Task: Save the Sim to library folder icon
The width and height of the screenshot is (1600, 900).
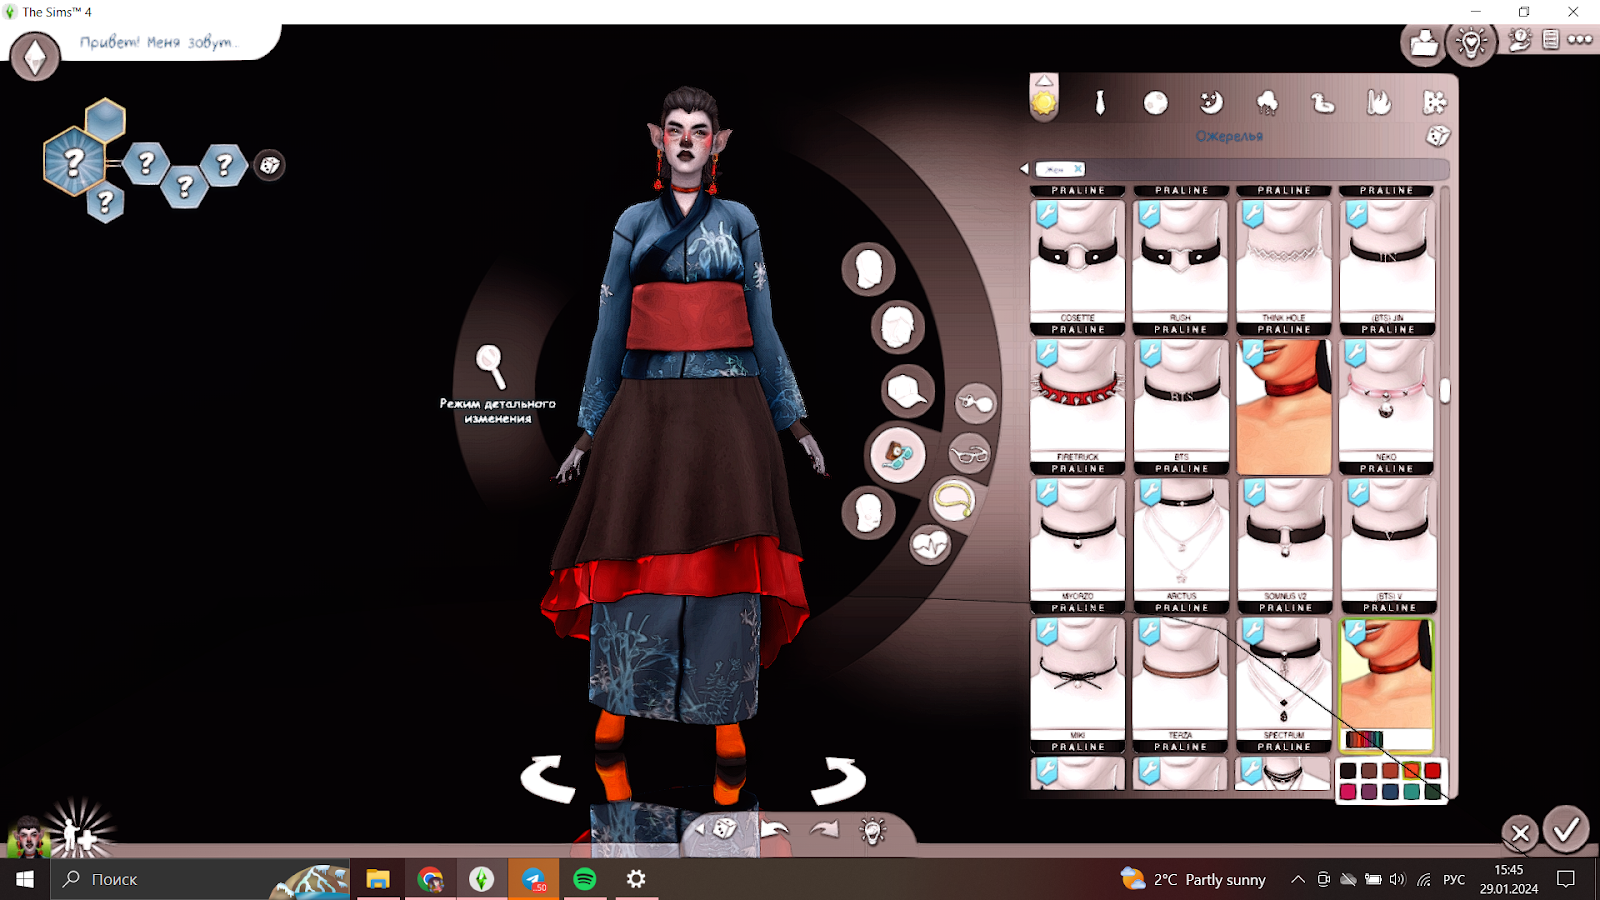Action: [x=1424, y=43]
